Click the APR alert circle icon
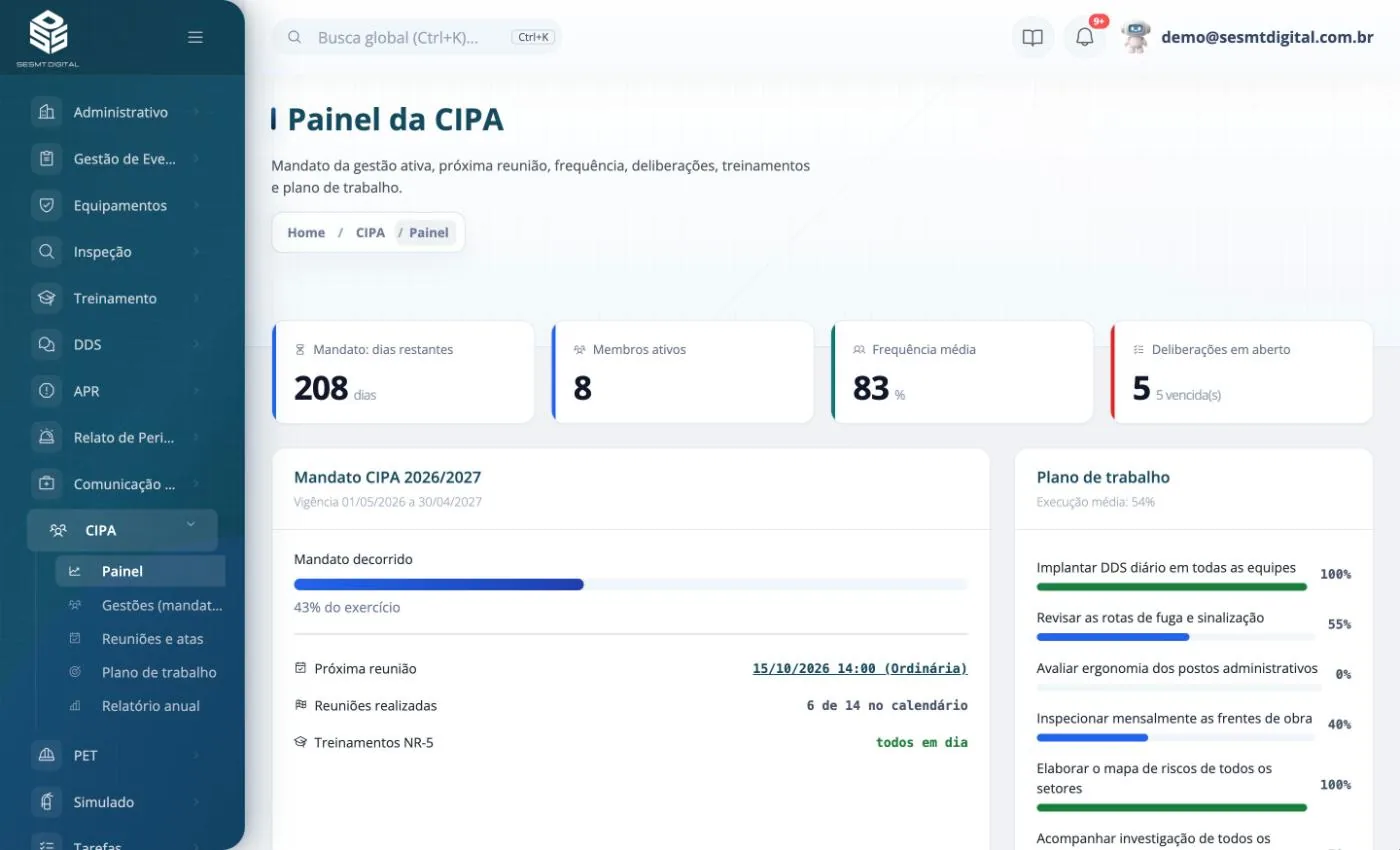The height and width of the screenshot is (850, 1400). [46, 391]
